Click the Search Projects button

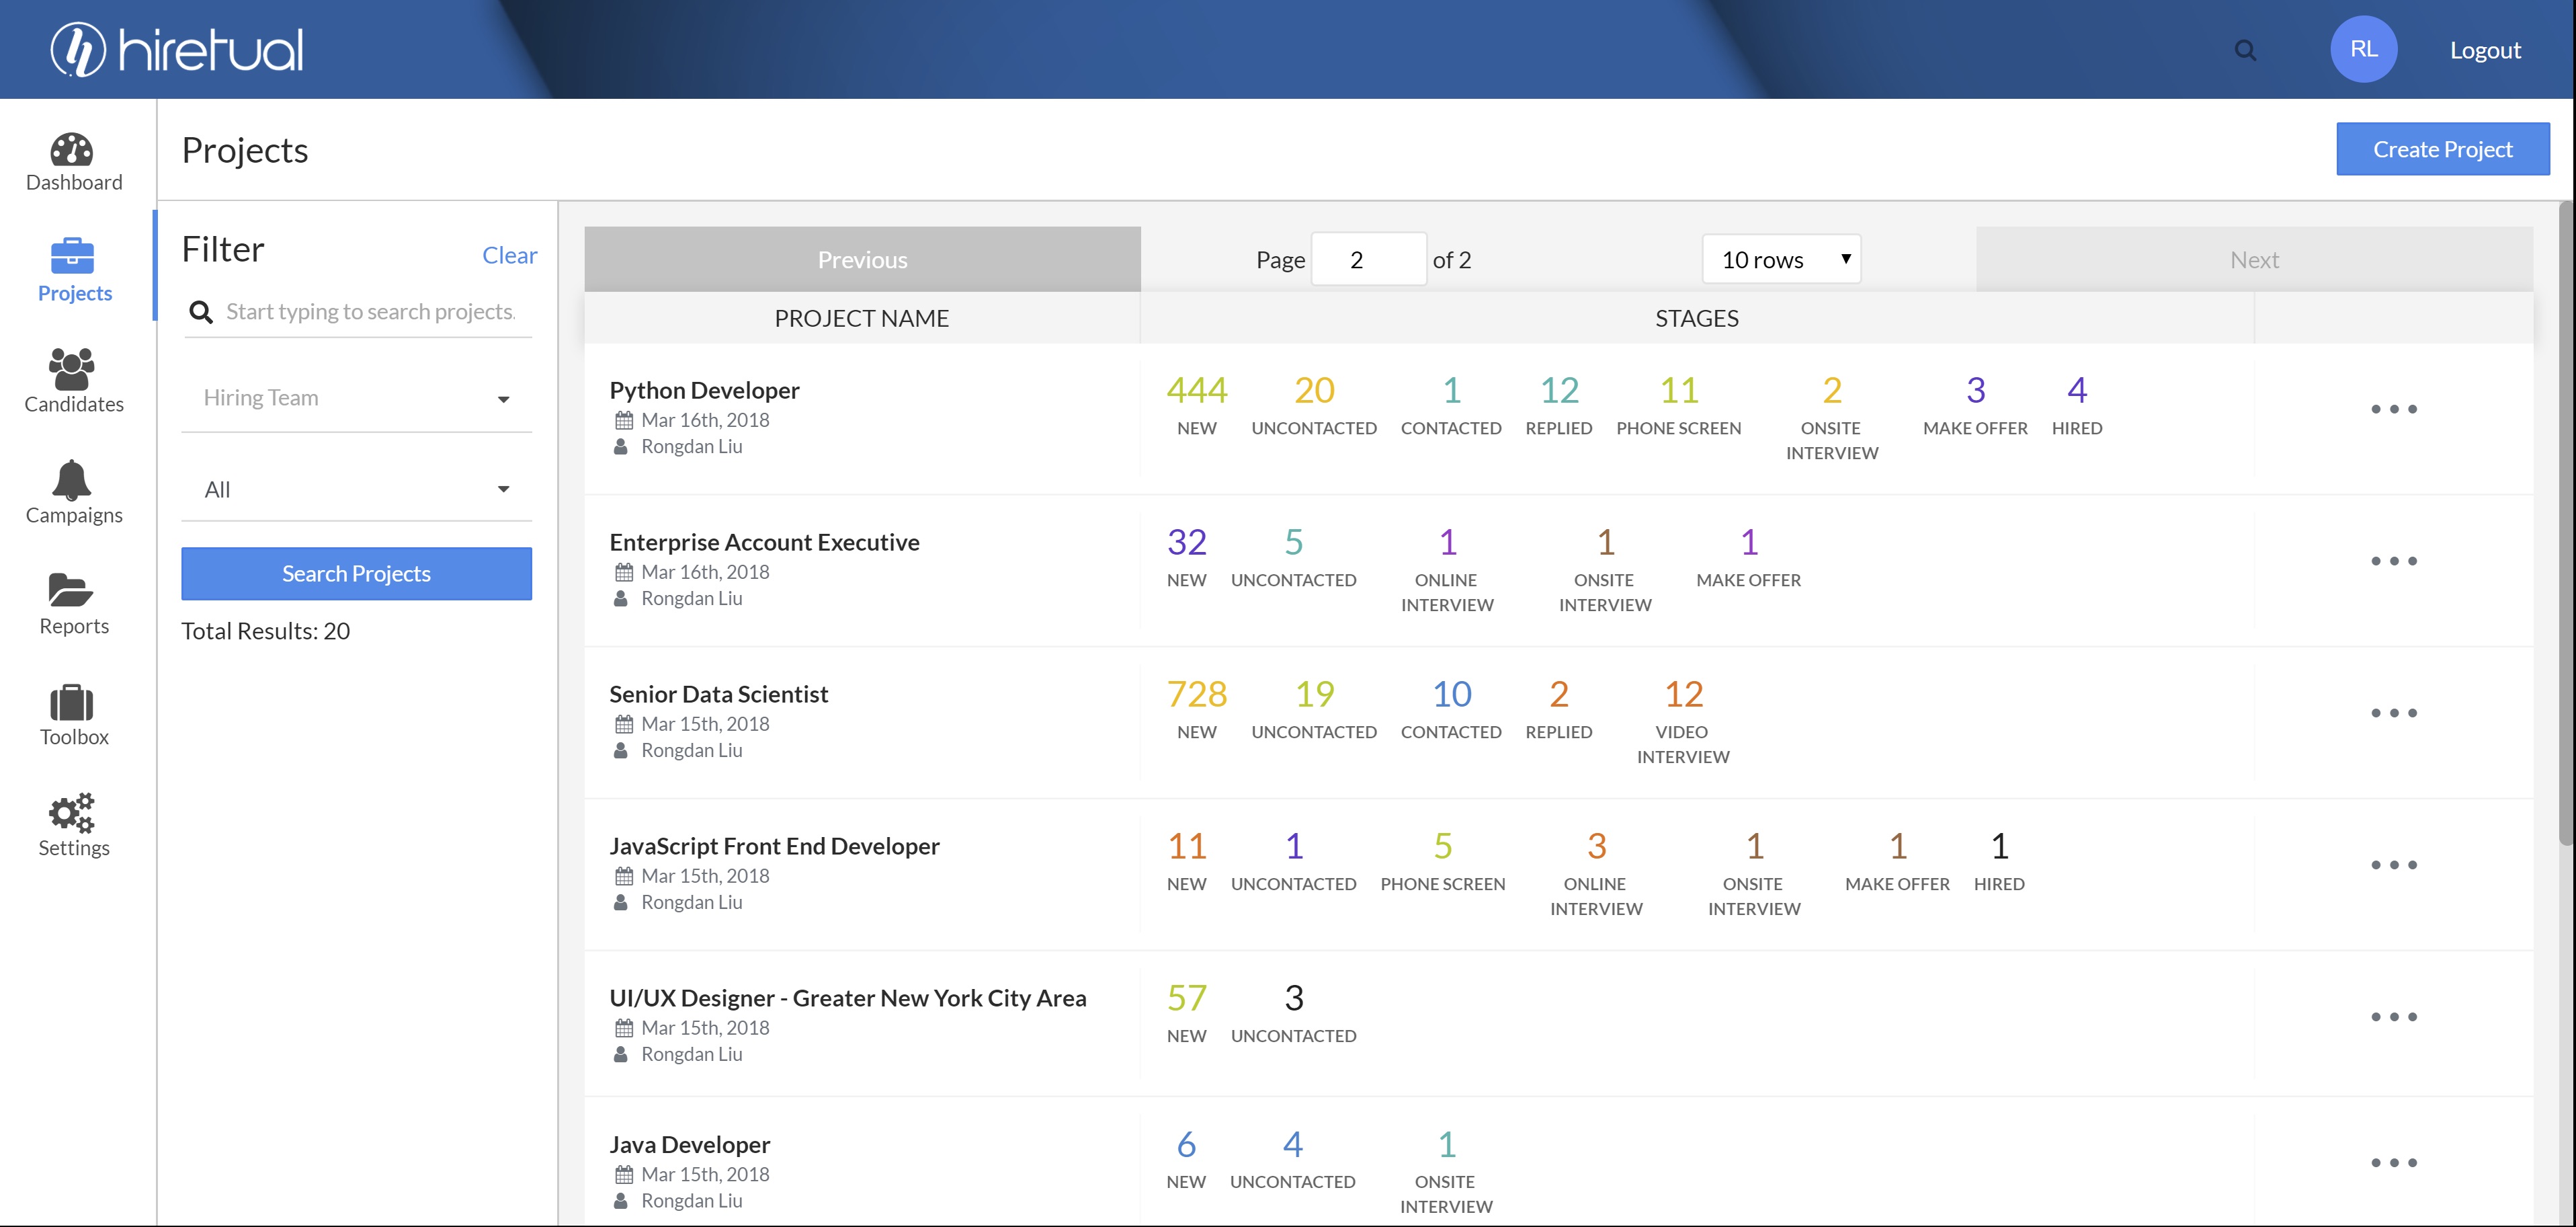coord(356,574)
